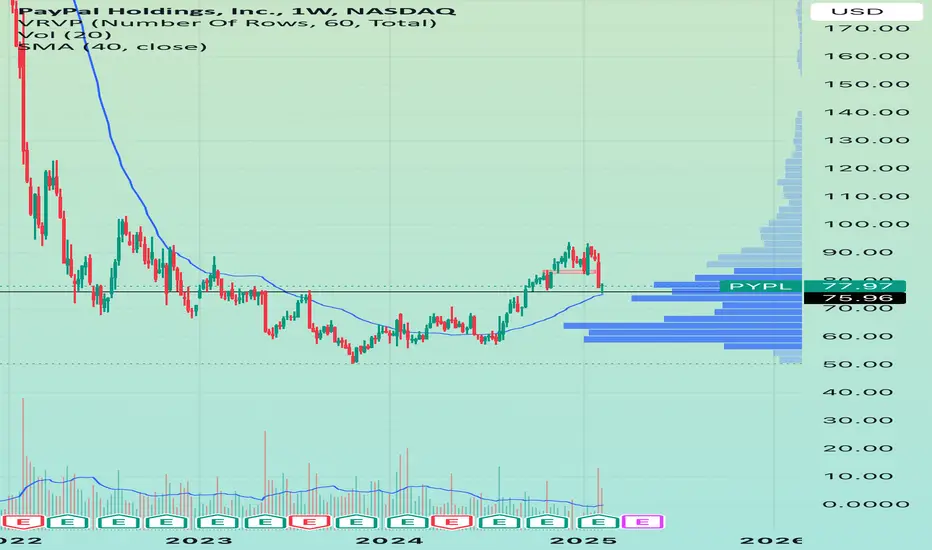Click the 150.00 price axis label
The width and height of the screenshot is (932, 550).
(867, 84)
